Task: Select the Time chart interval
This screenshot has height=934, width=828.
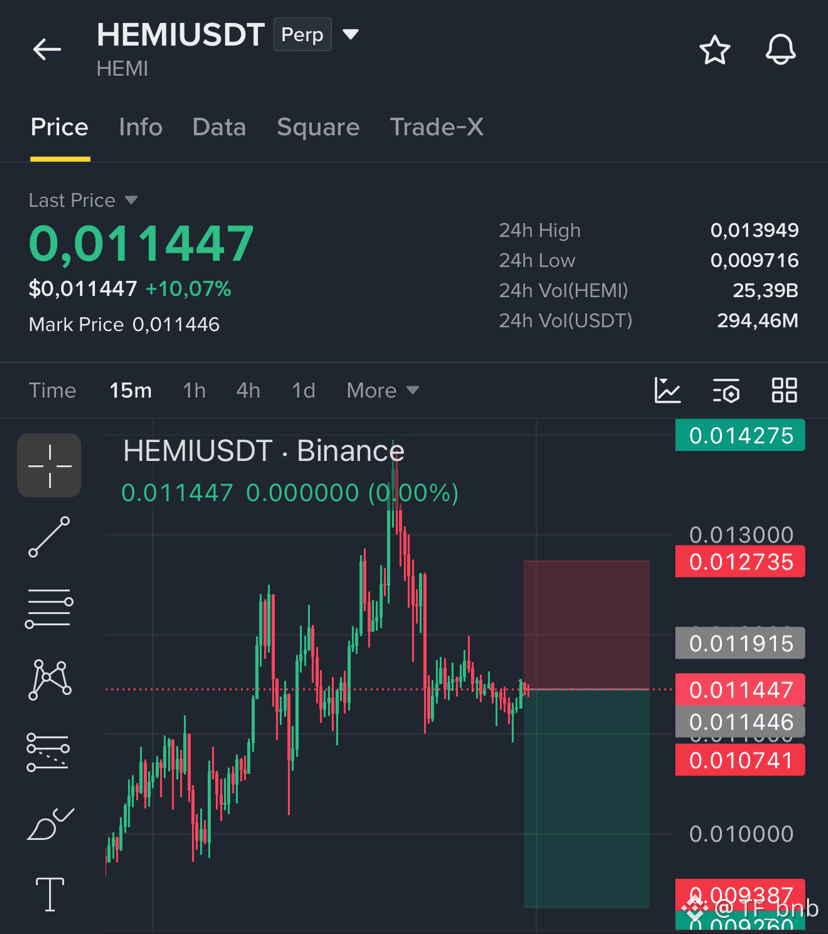Action: tap(52, 391)
